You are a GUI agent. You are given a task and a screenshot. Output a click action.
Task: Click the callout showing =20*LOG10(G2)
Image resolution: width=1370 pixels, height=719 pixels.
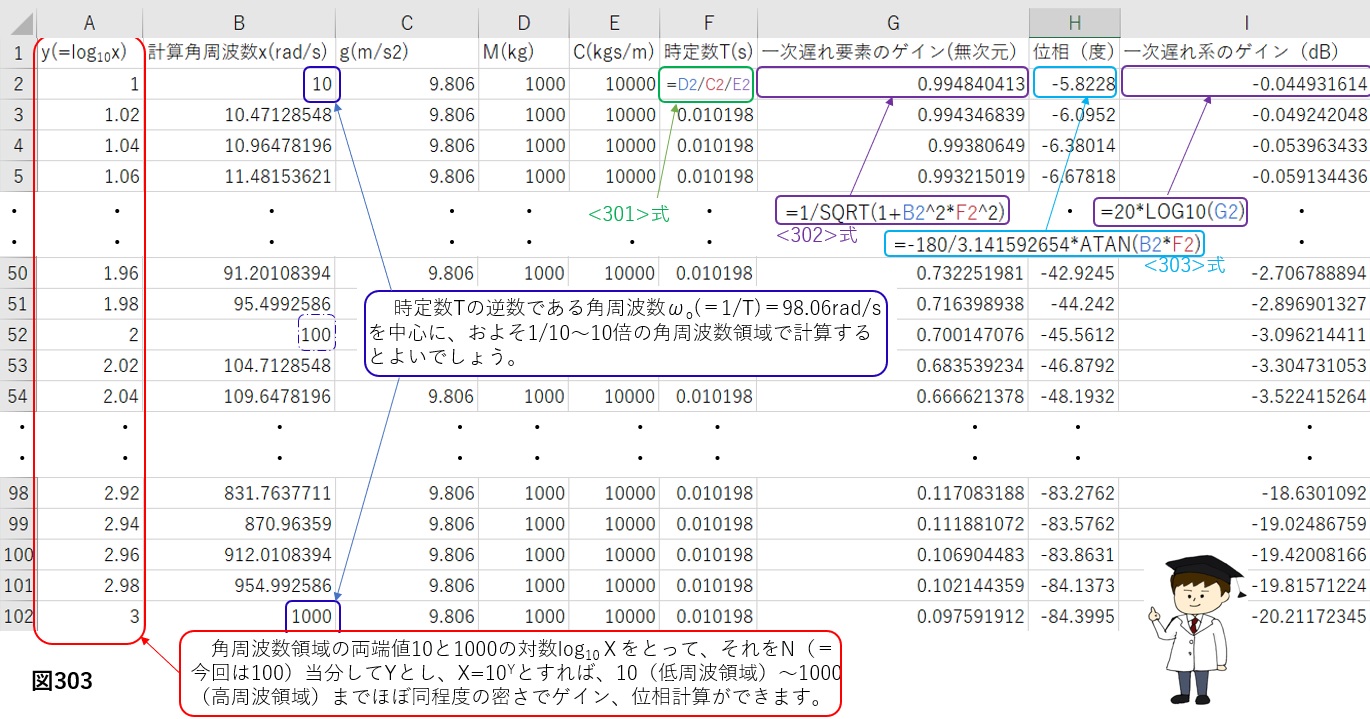coord(1170,212)
